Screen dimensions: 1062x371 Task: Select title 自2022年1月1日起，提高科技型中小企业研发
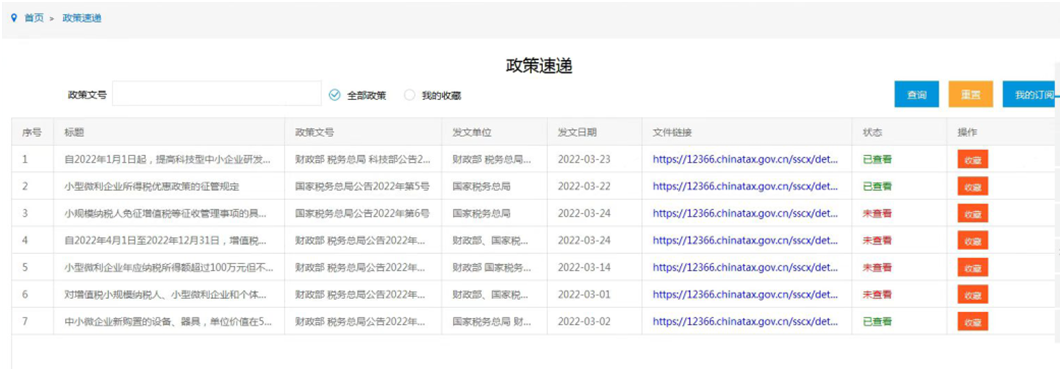pos(168,159)
